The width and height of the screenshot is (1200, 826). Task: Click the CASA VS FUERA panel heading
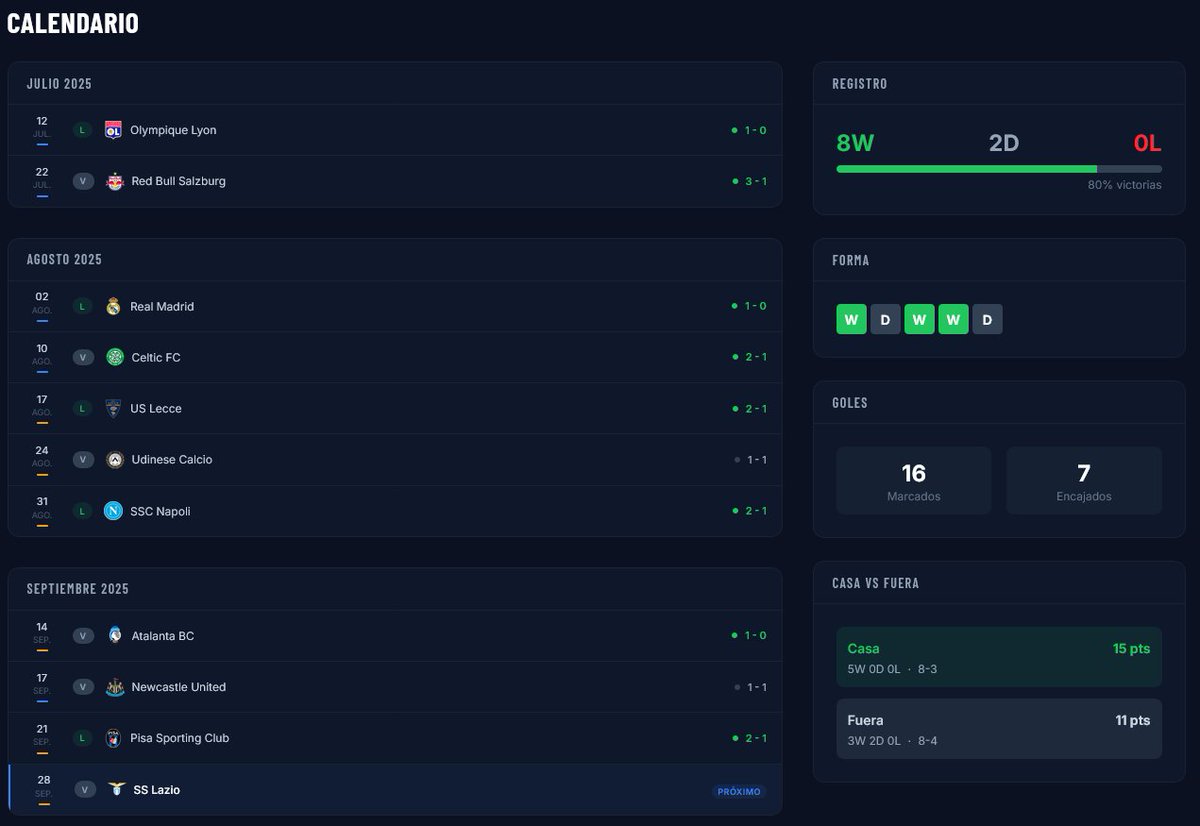click(x=875, y=583)
